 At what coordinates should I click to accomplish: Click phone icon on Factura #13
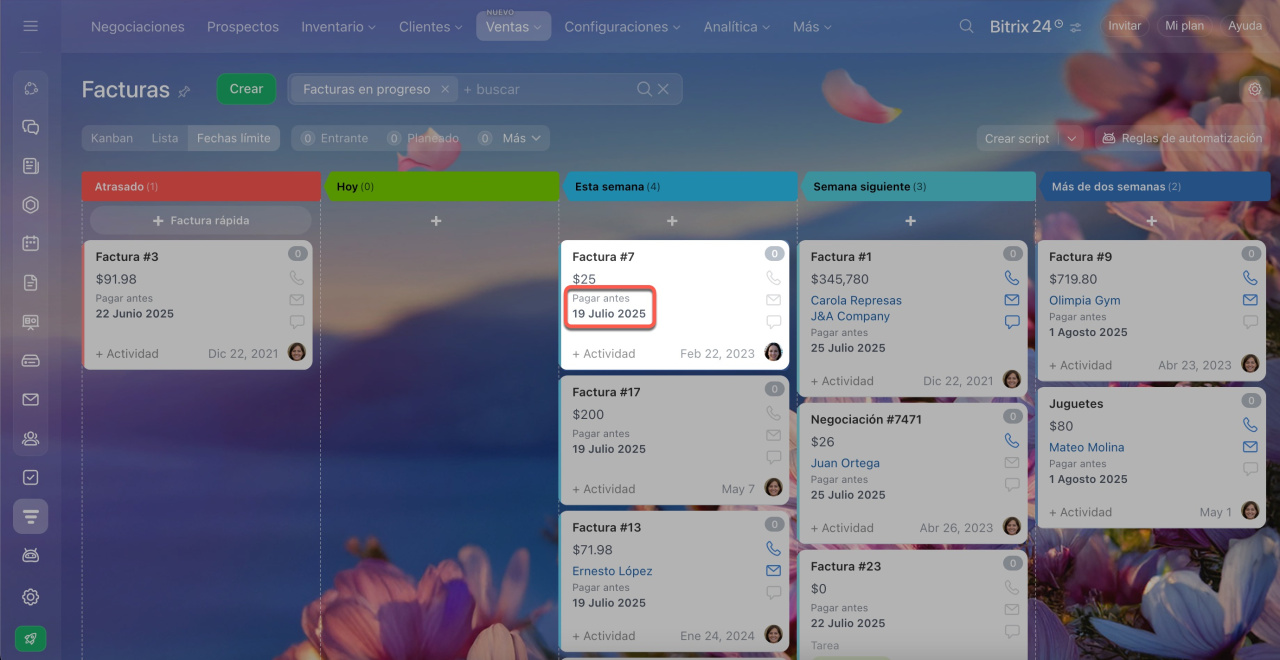772,548
